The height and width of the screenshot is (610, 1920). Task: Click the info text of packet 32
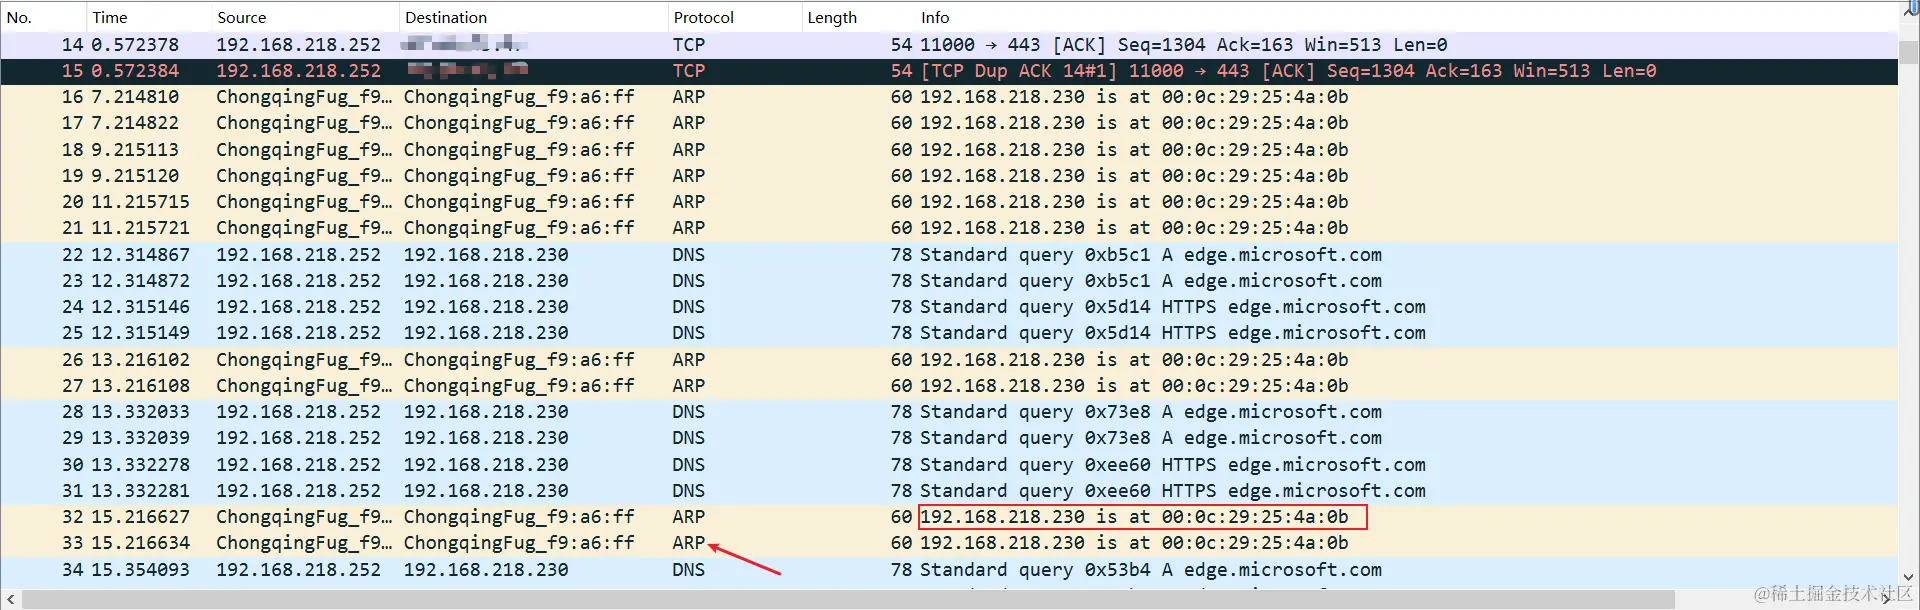point(1134,517)
